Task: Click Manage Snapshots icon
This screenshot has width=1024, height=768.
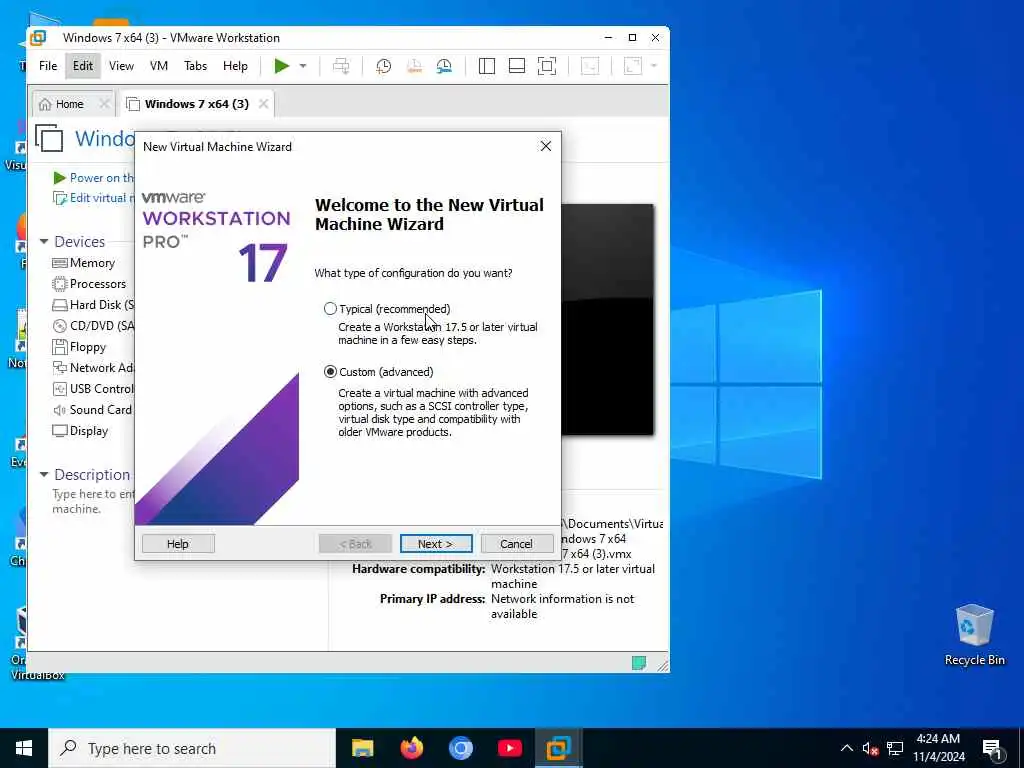Action: (444, 66)
